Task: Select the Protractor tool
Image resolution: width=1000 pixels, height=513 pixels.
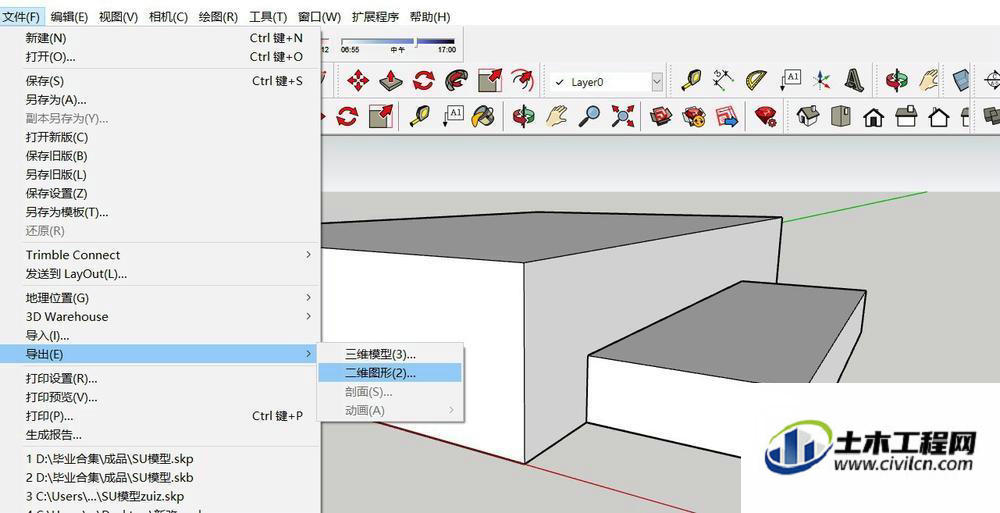Action: [x=756, y=80]
